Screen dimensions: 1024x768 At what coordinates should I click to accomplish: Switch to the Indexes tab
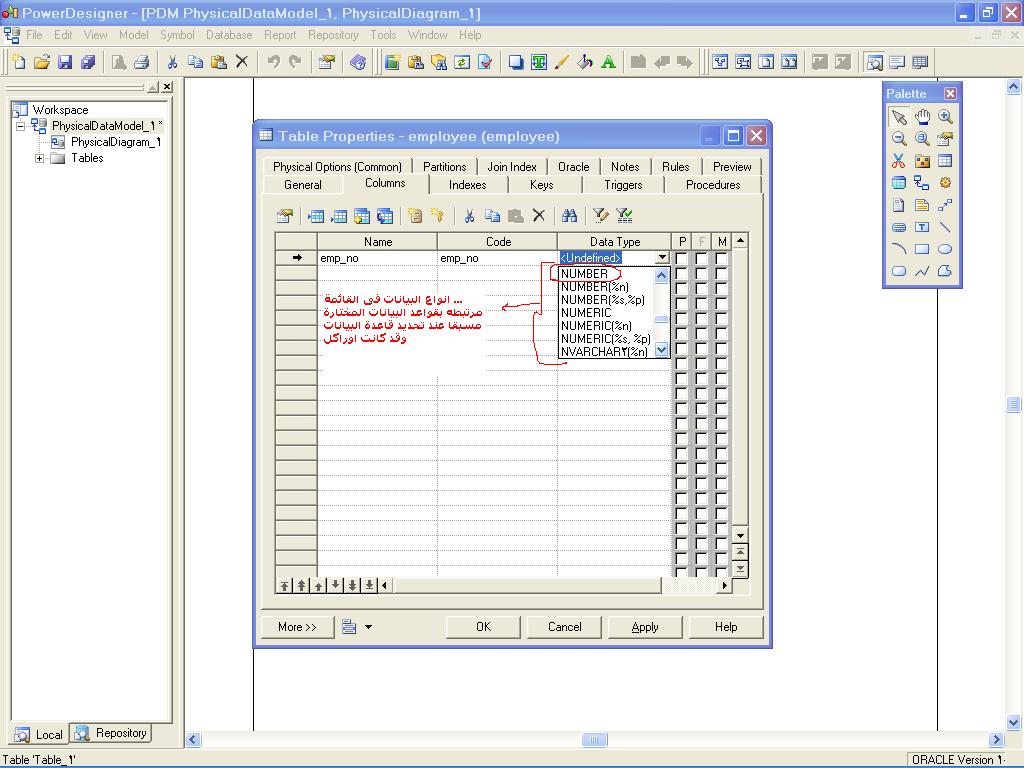click(x=467, y=185)
